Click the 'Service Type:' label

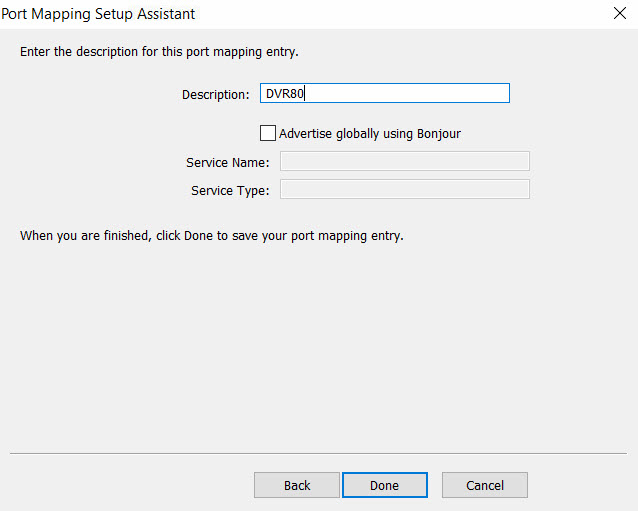point(229,190)
